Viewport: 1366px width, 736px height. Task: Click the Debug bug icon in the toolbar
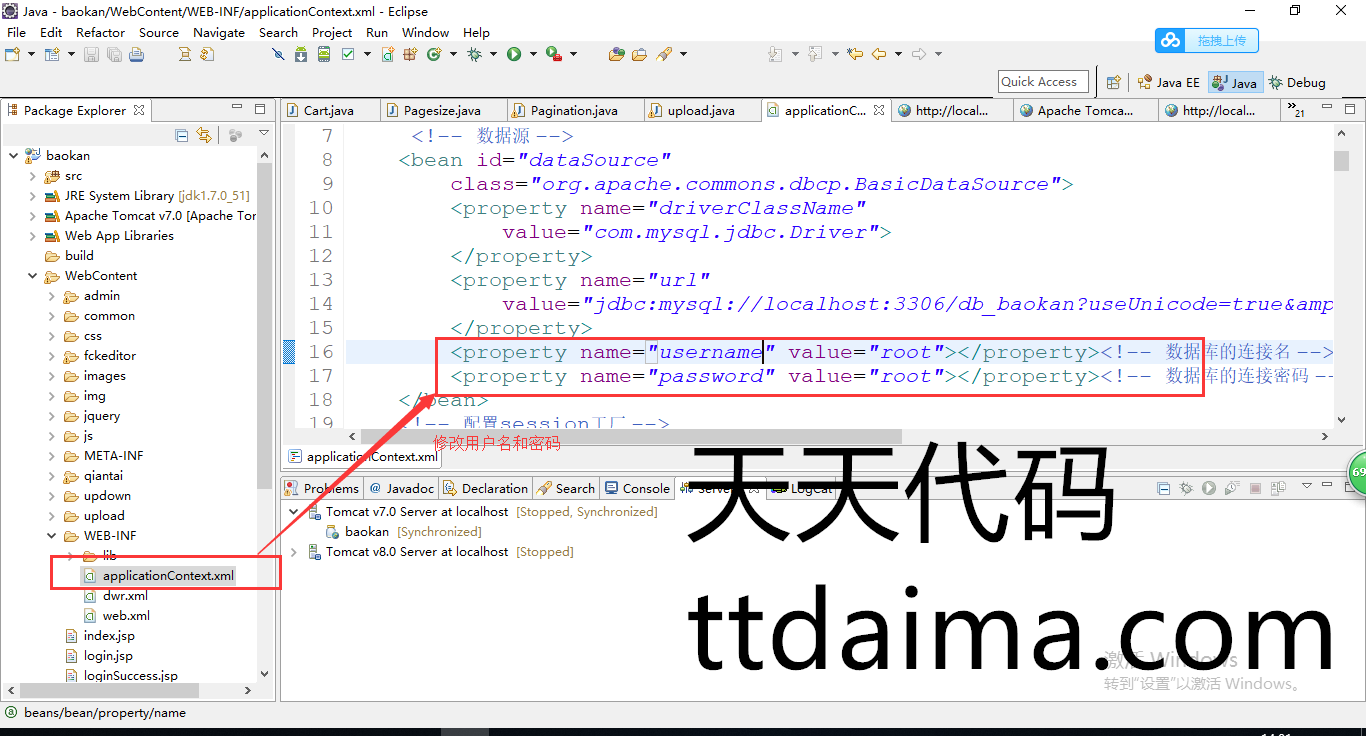click(474, 54)
